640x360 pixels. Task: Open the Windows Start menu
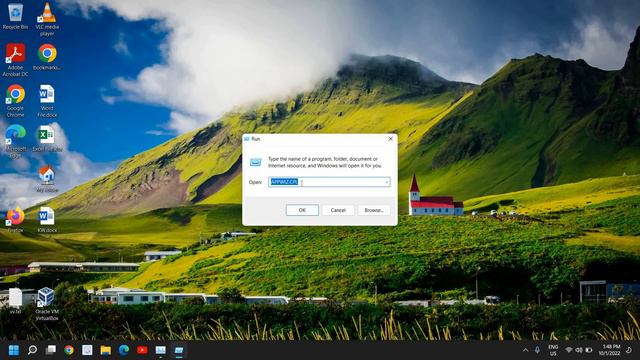(x=14, y=350)
